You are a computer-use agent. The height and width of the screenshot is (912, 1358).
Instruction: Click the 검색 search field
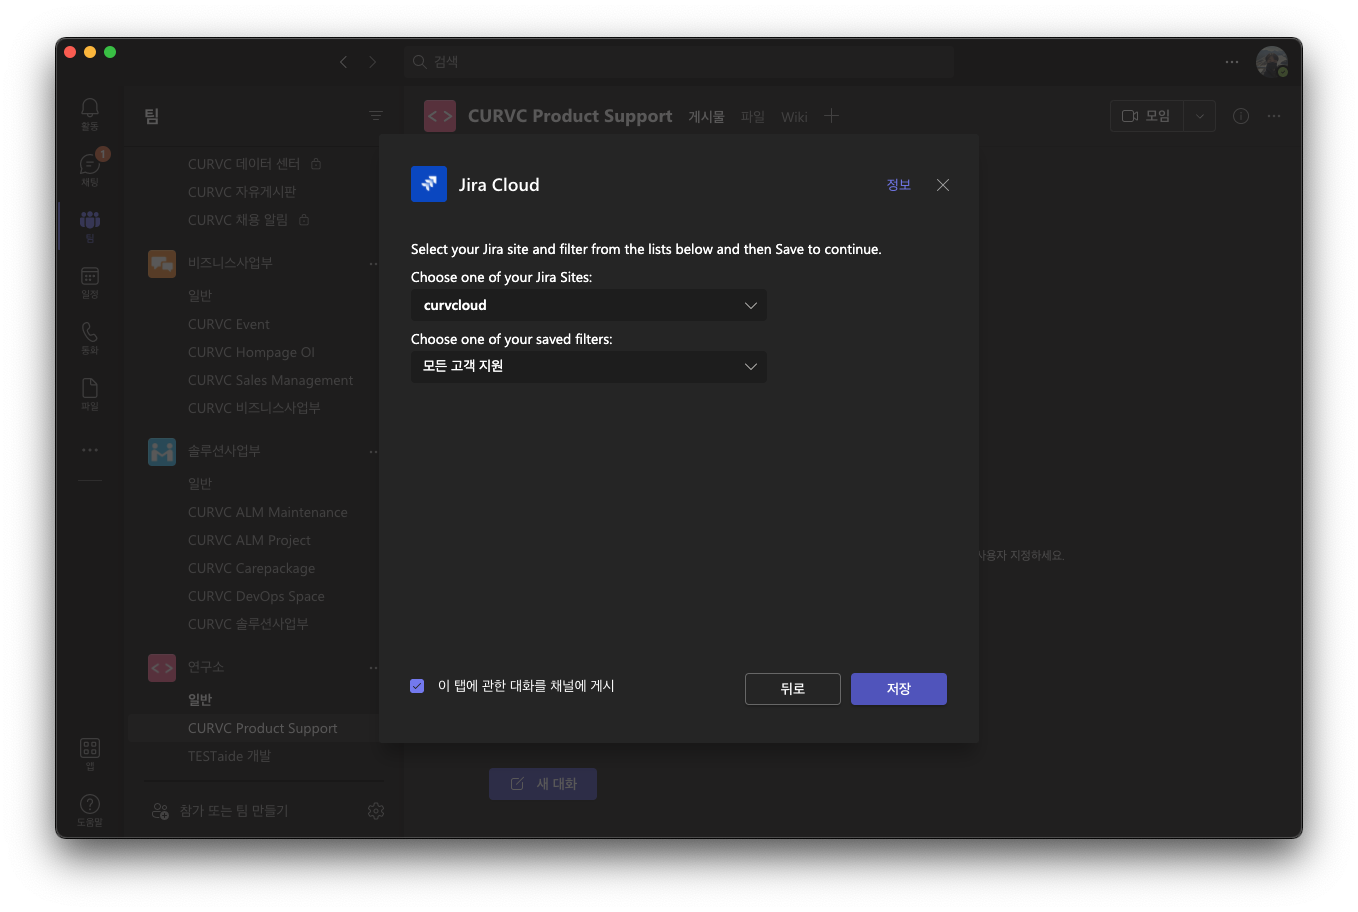coord(680,62)
